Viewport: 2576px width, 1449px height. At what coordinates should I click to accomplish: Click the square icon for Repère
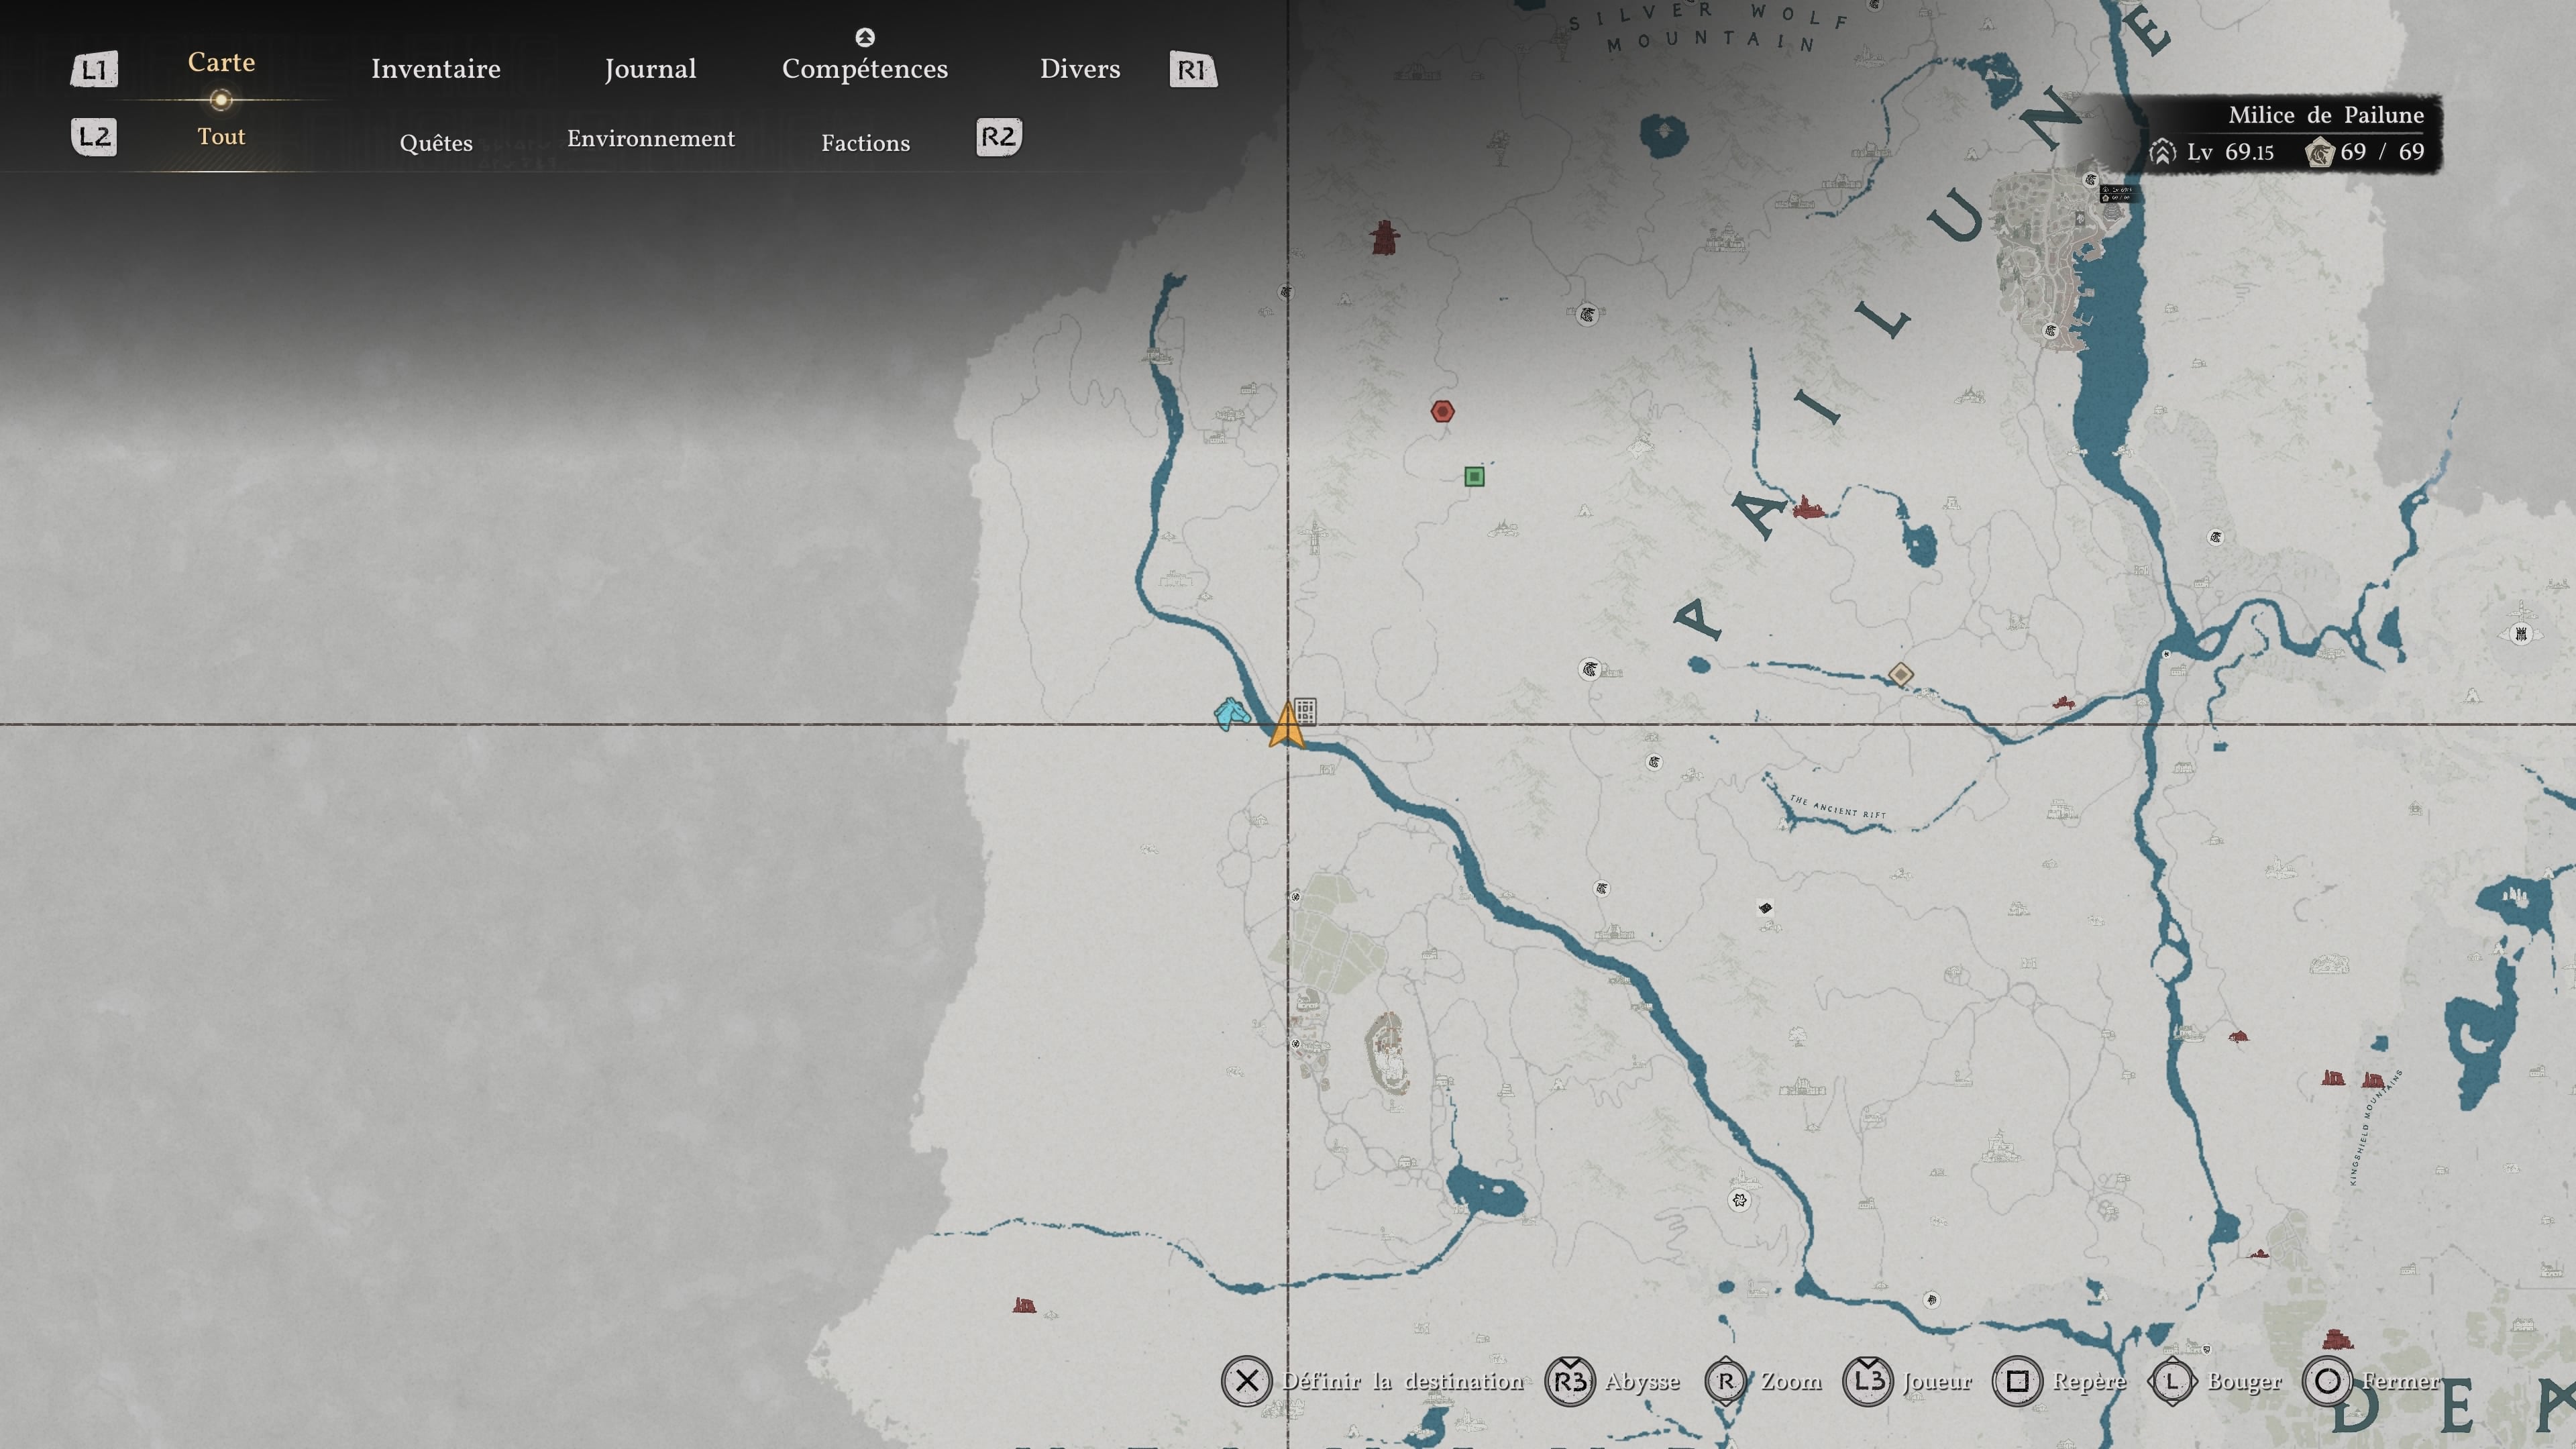(2018, 1381)
